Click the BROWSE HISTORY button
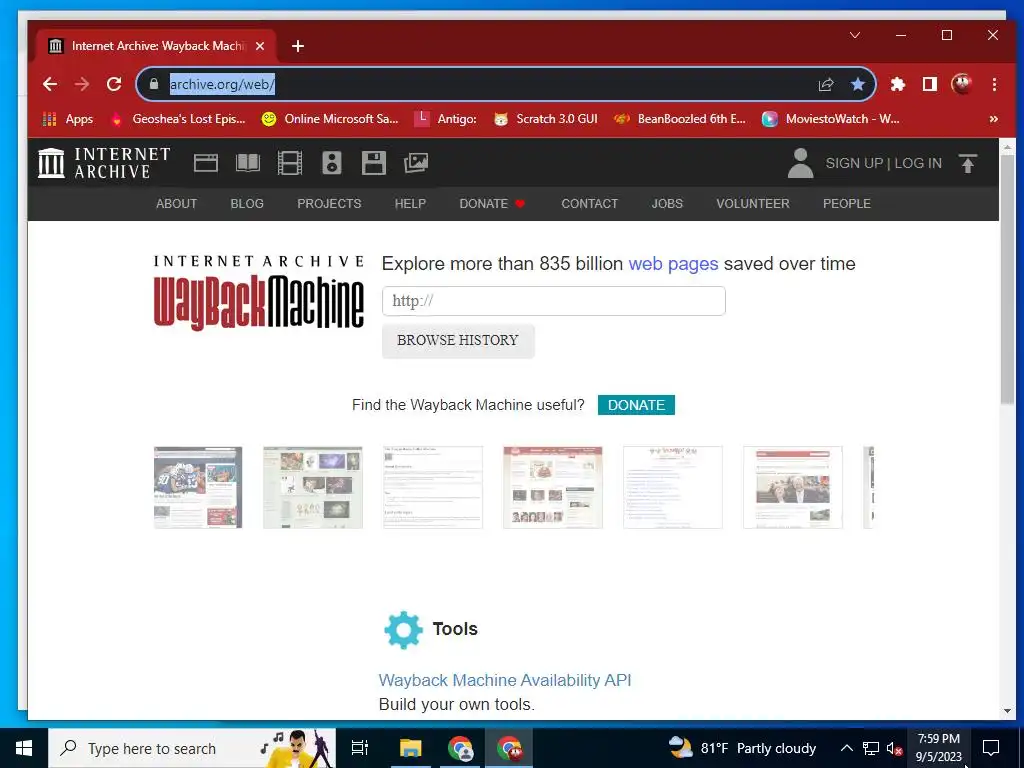Image resolution: width=1024 pixels, height=768 pixels. coord(458,340)
